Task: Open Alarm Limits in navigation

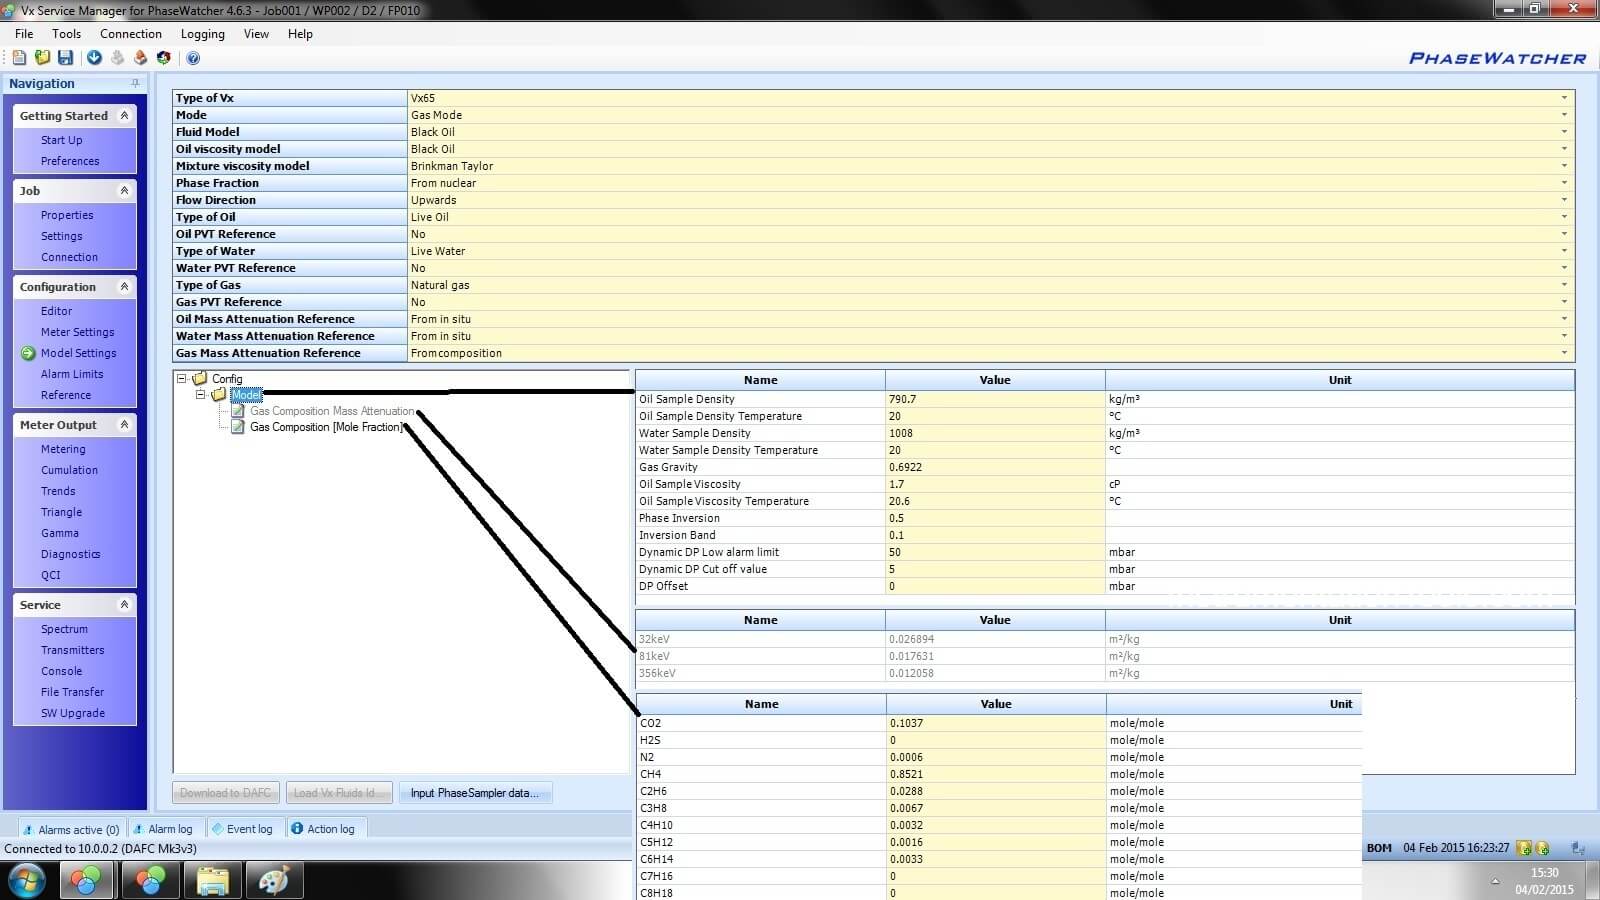Action: pyautogui.click(x=72, y=374)
